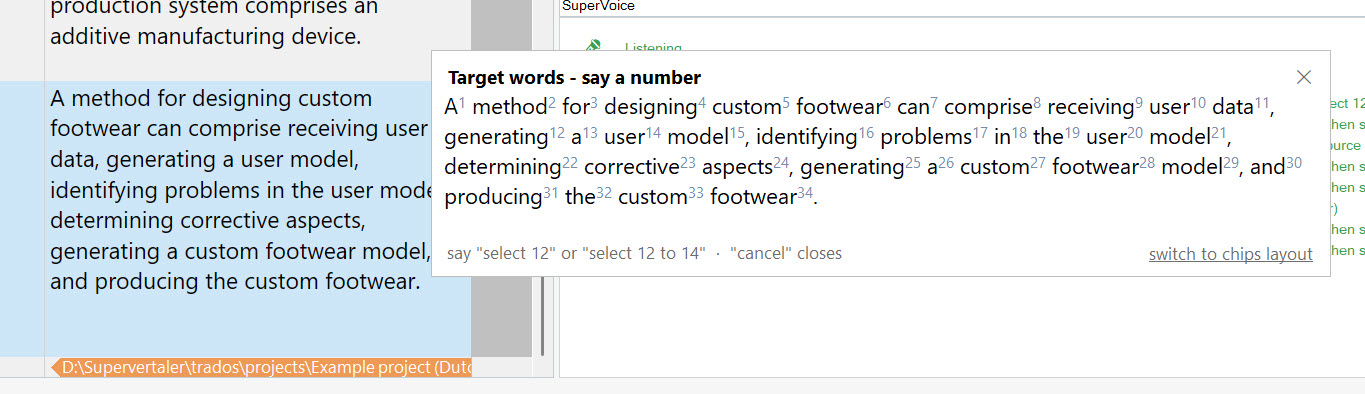Select target word 'and' numbered 30
Screen dimensions: 1365x394
click(1266, 167)
